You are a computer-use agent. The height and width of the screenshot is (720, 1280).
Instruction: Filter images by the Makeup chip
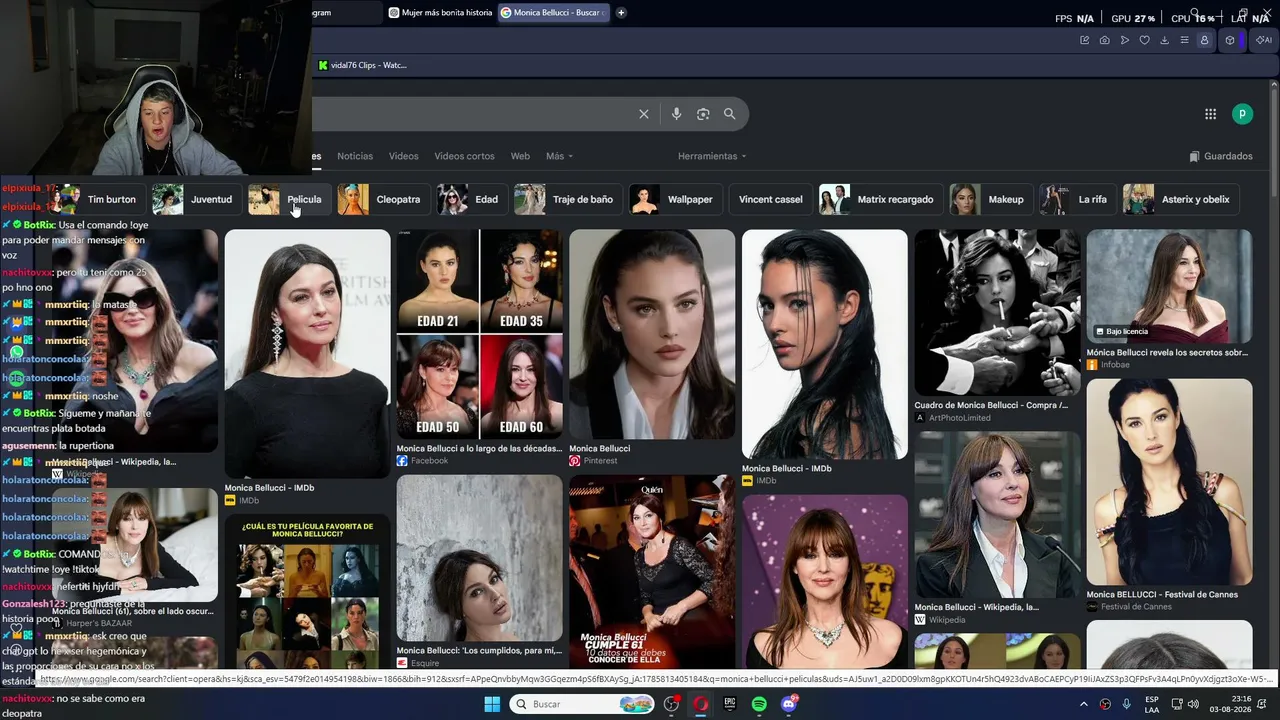click(x=990, y=199)
